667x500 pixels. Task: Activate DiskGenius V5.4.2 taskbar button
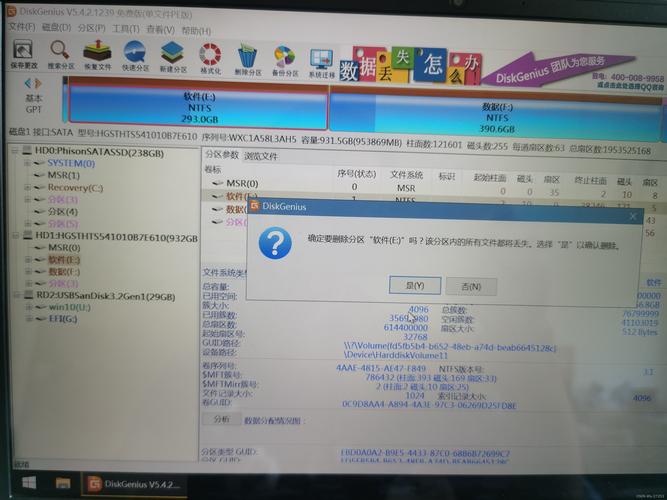tap(134, 484)
